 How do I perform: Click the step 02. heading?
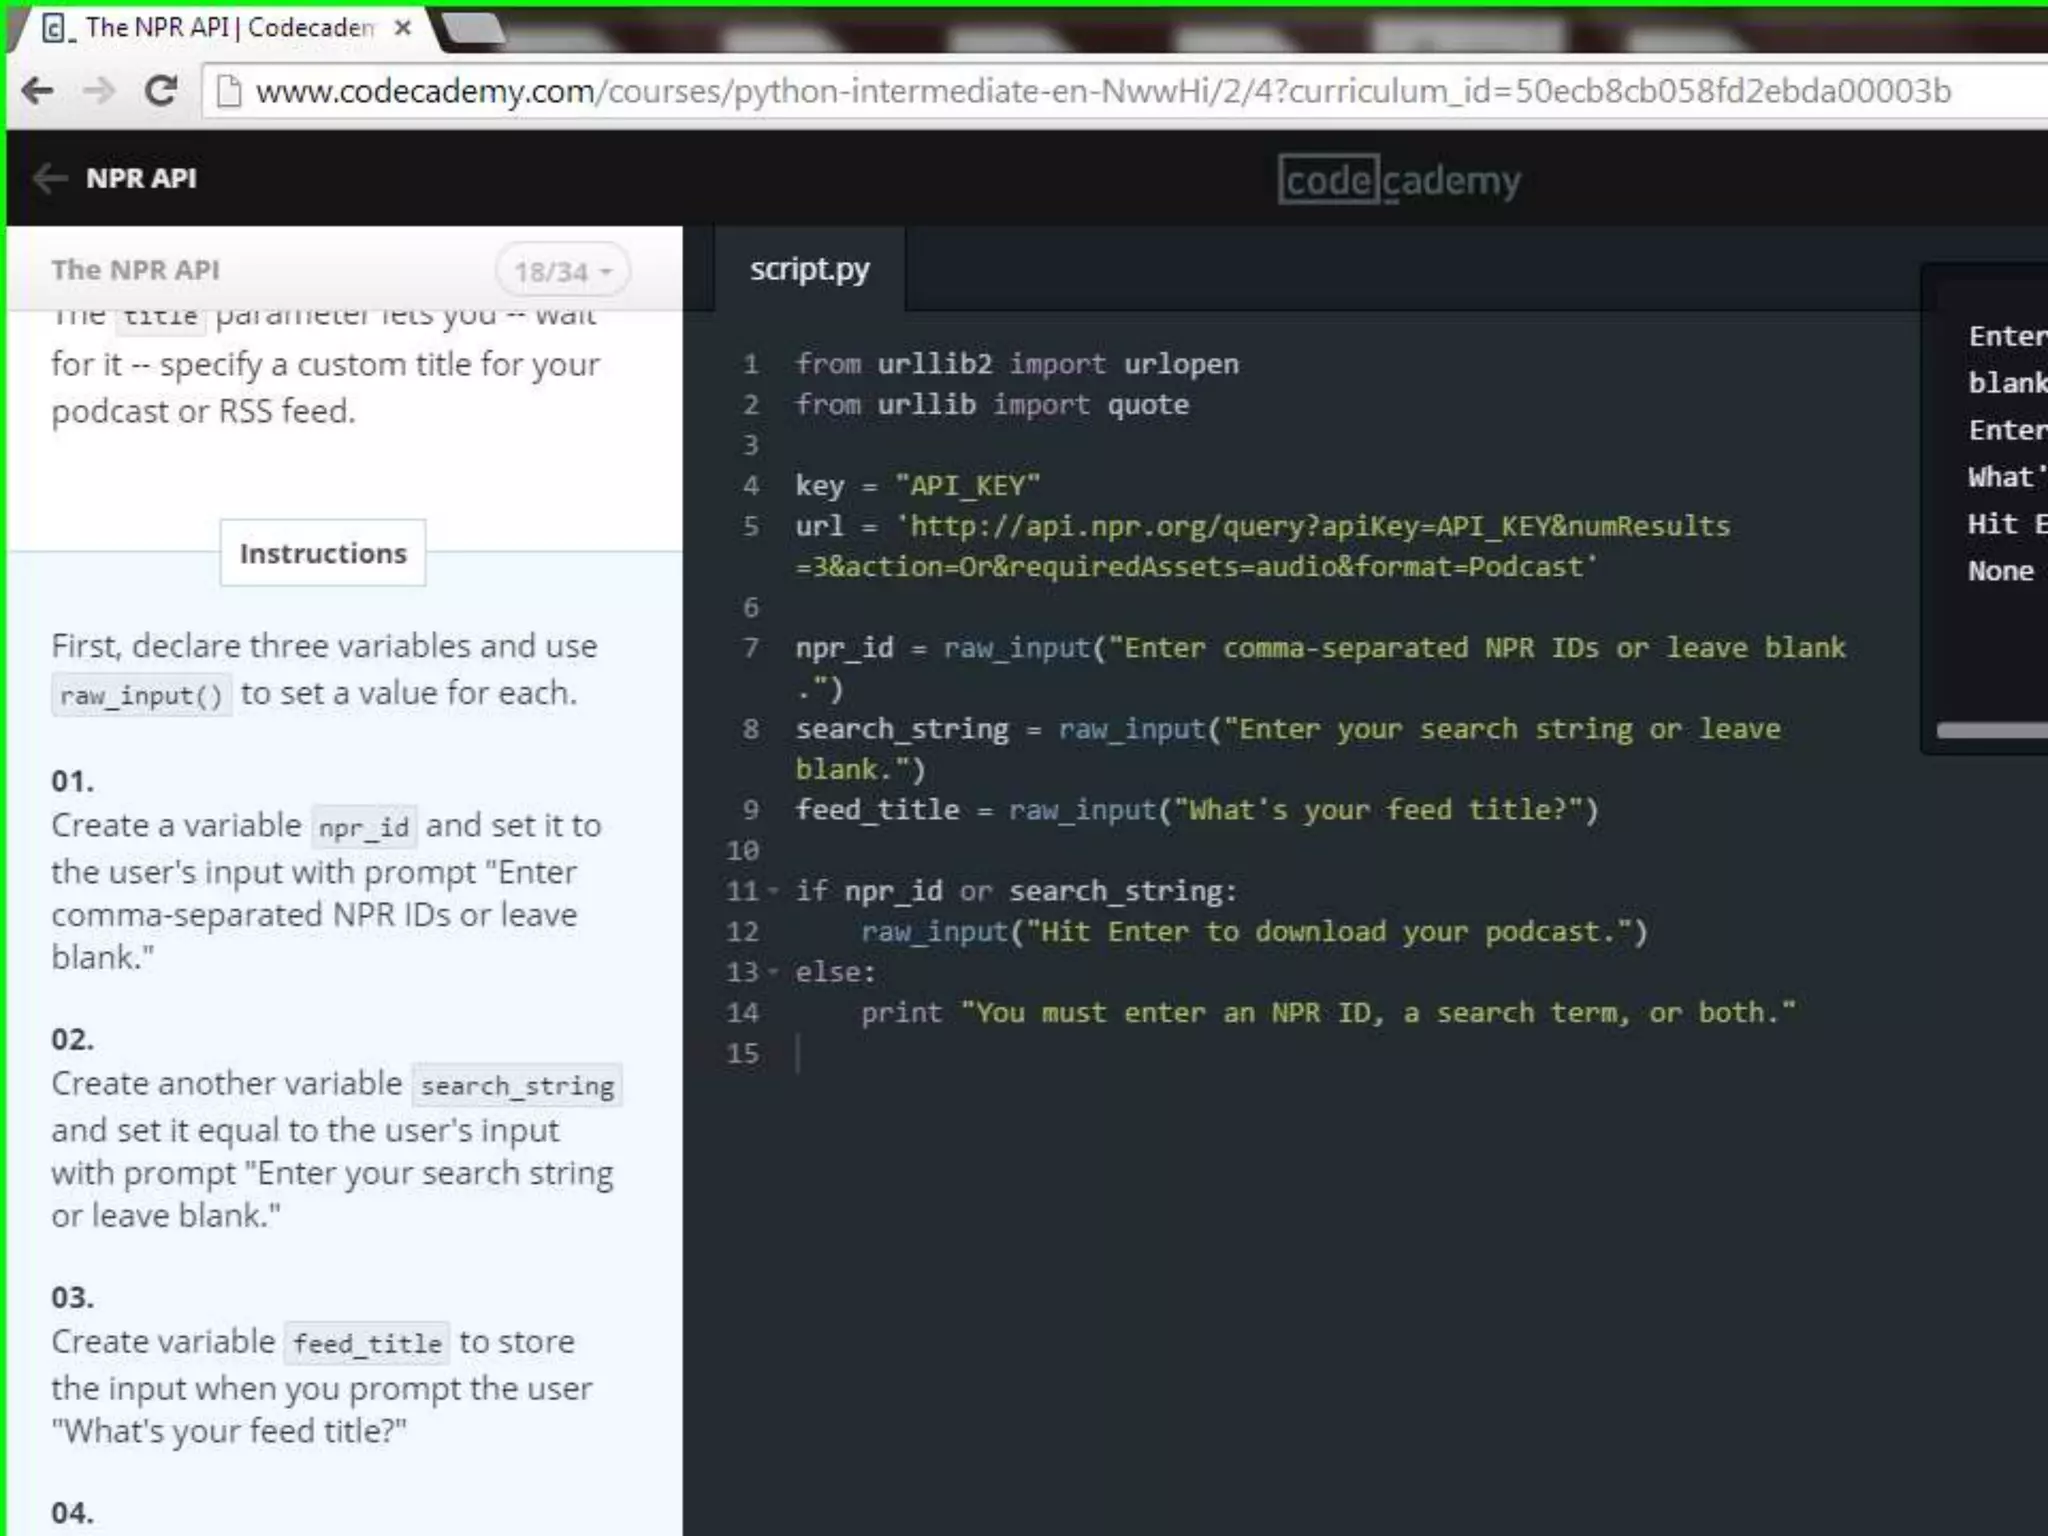(x=73, y=1039)
